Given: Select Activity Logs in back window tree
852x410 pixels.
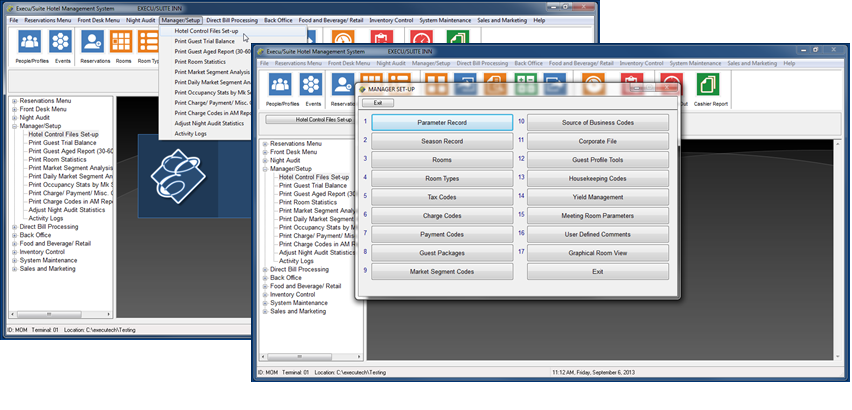Looking at the screenshot, I should pos(46,218).
